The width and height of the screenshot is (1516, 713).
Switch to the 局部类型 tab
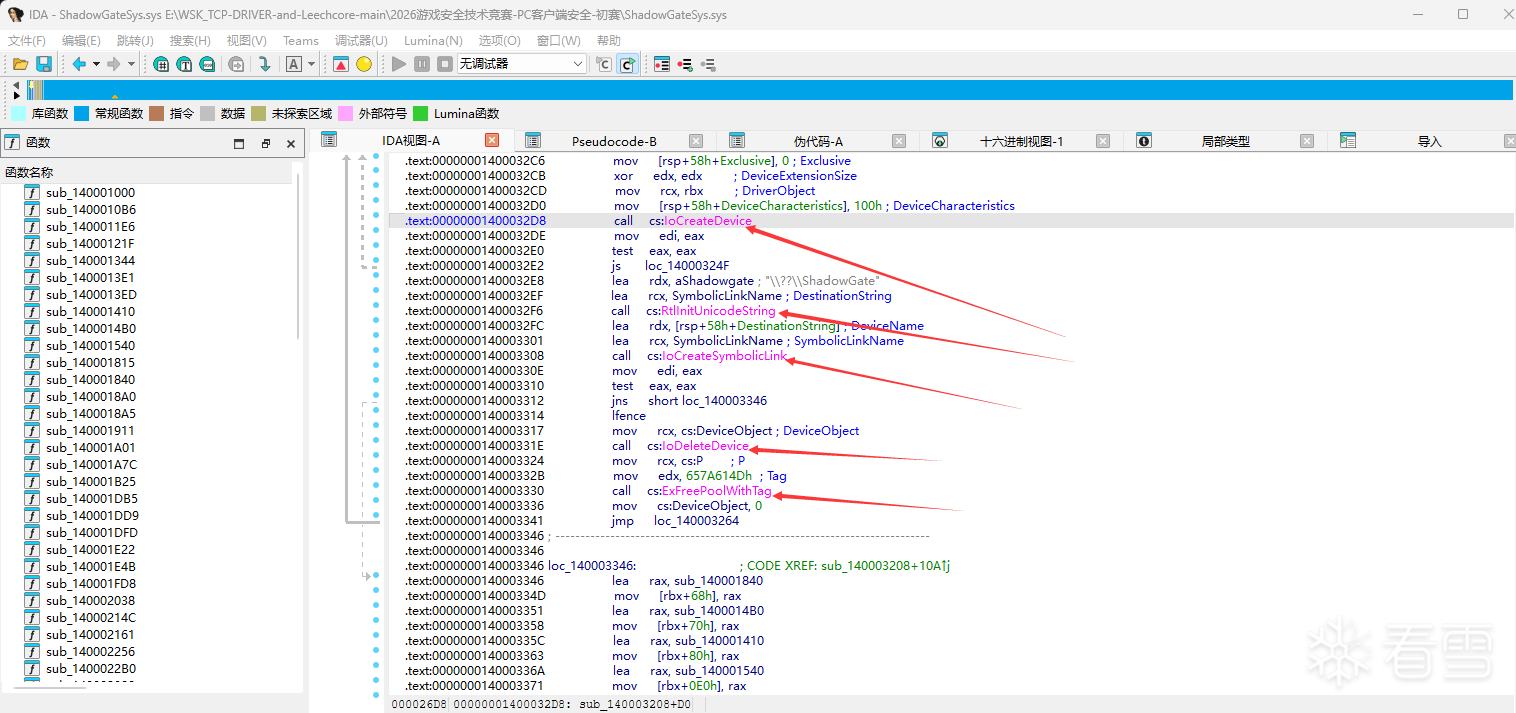1225,141
